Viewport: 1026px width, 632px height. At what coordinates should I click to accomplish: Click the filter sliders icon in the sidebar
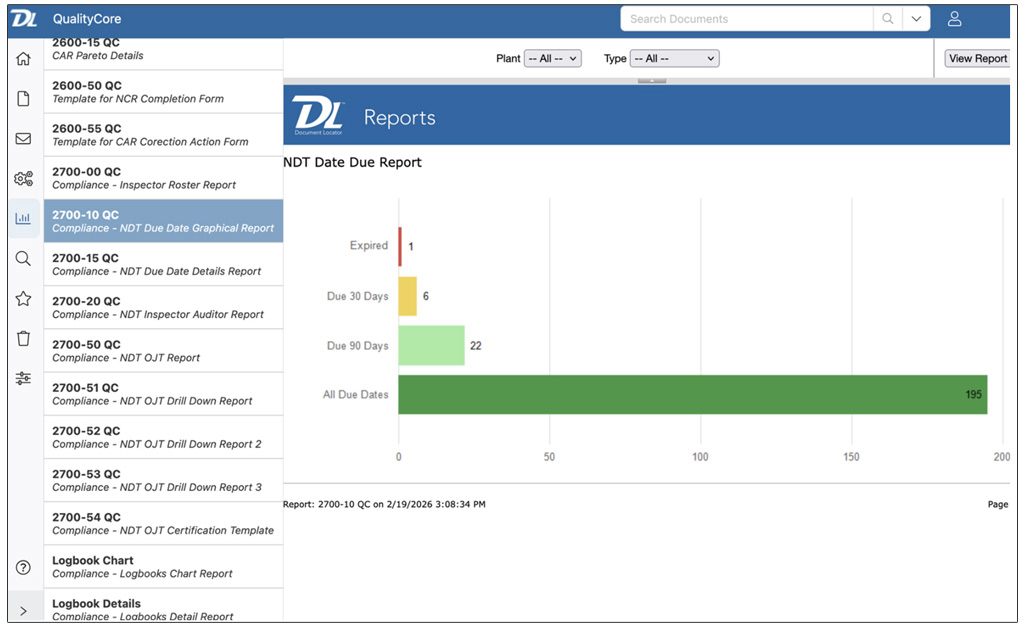tap(23, 378)
